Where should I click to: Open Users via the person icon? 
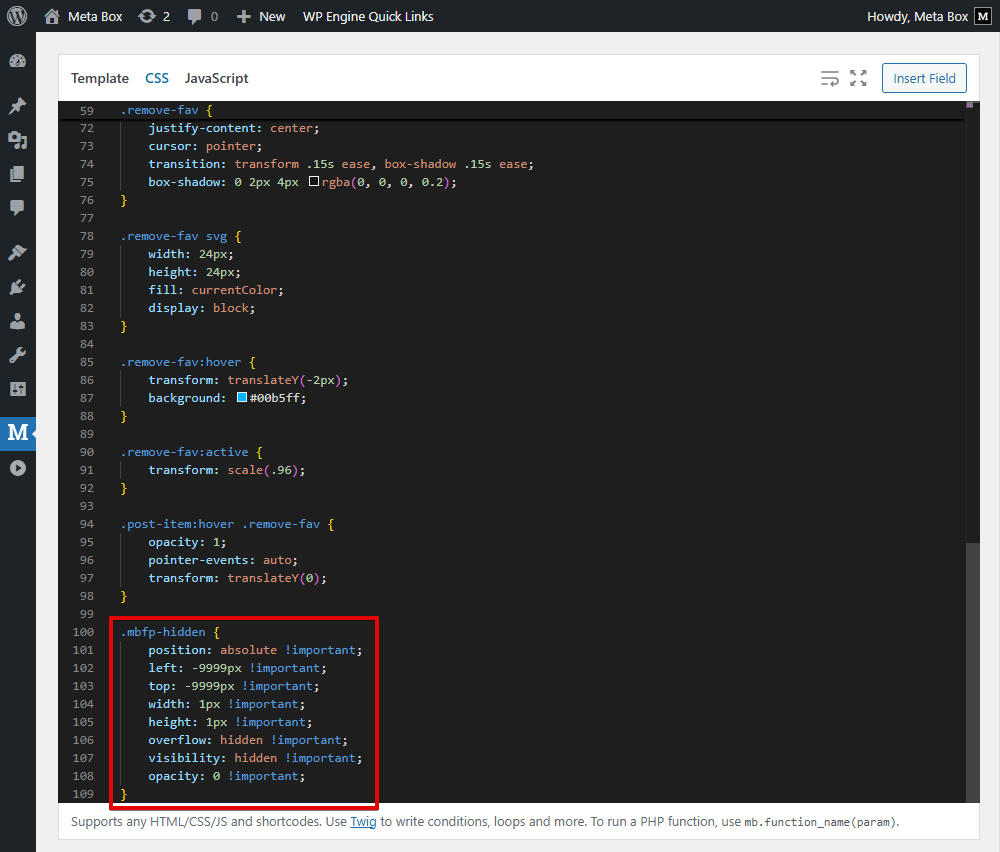coord(17,320)
